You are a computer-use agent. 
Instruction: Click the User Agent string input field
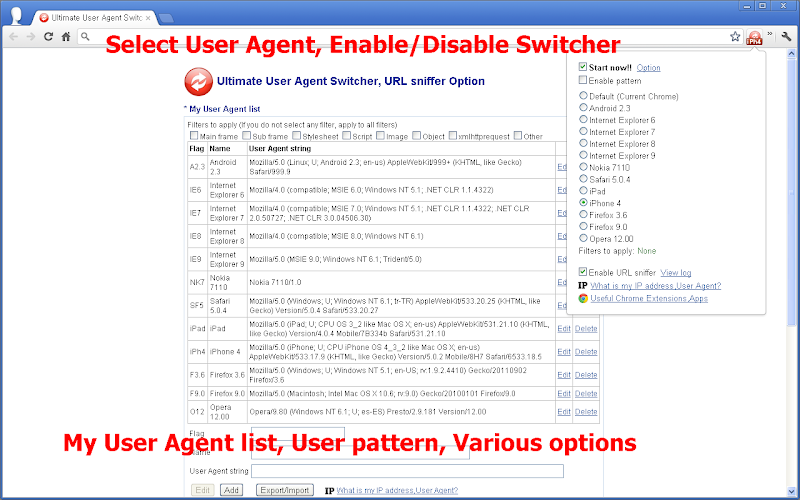click(x=407, y=471)
